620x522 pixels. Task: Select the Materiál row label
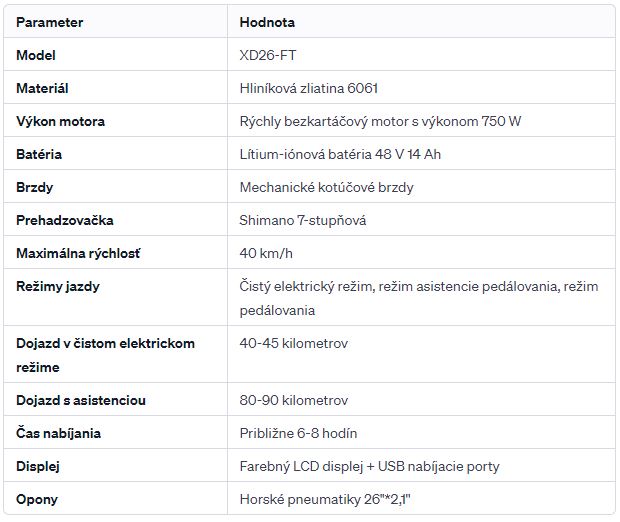[42, 88]
